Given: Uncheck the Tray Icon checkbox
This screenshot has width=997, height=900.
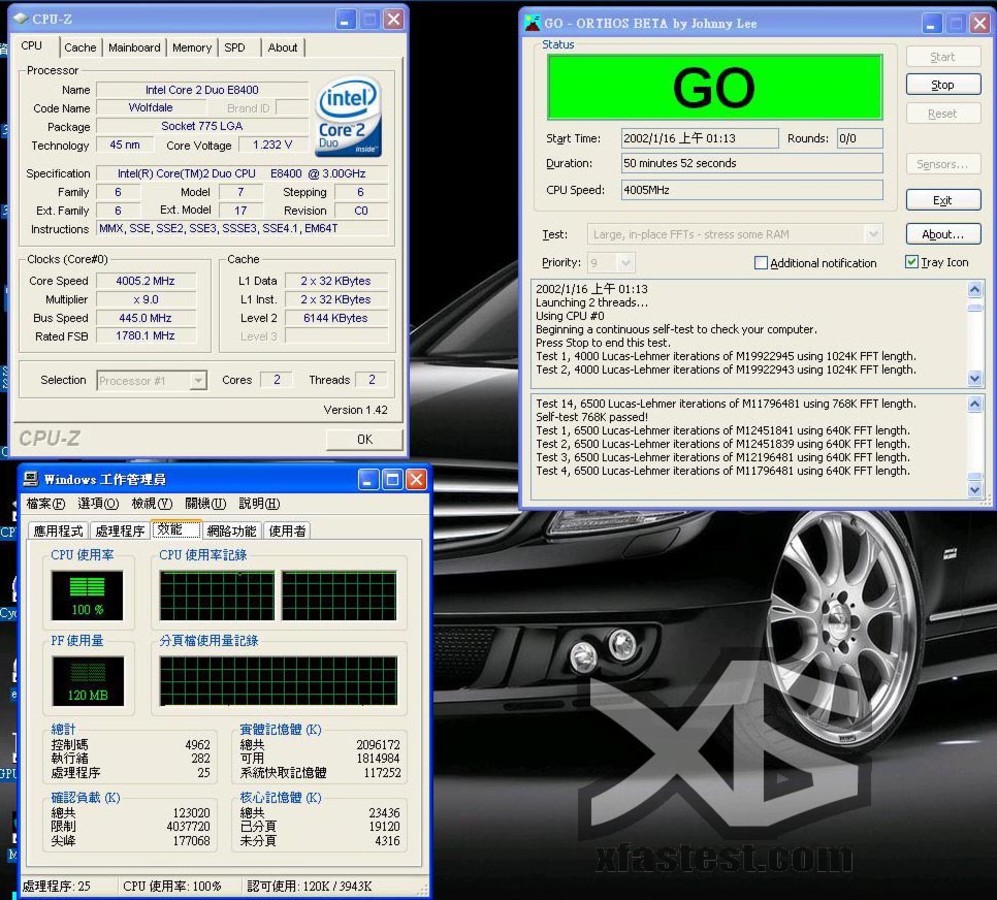Looking at the screenshot, I should [x=912, y=262].
